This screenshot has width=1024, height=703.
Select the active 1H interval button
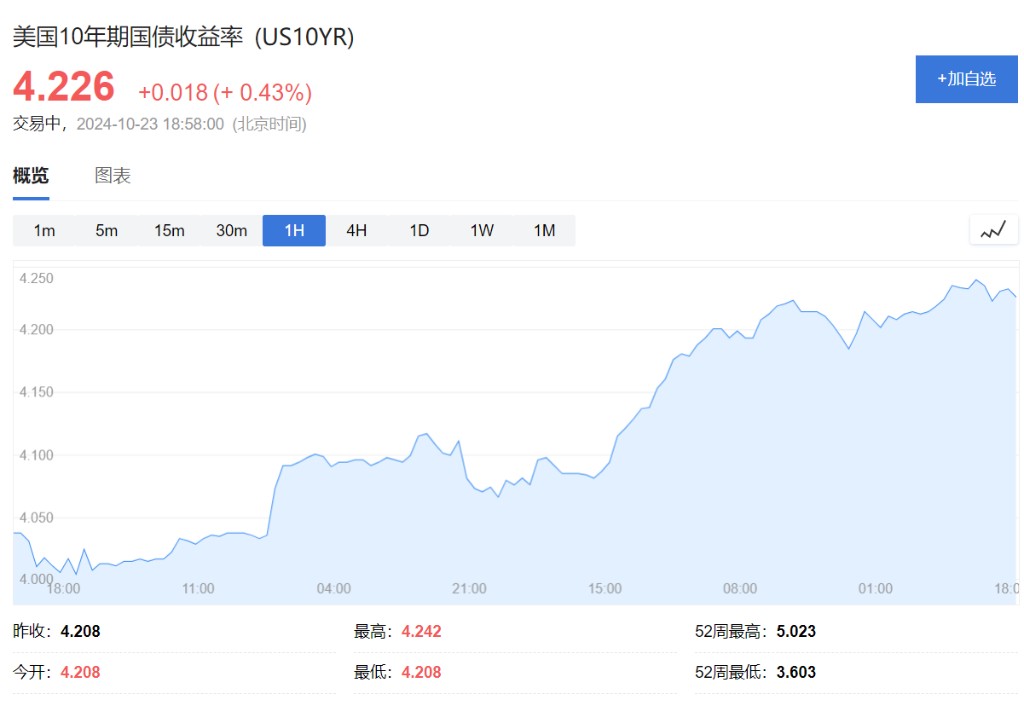point(294,231)
